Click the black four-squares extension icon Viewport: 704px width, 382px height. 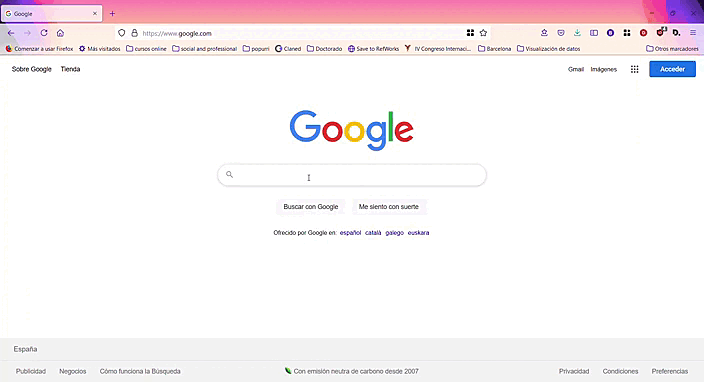tap(627, 33)
